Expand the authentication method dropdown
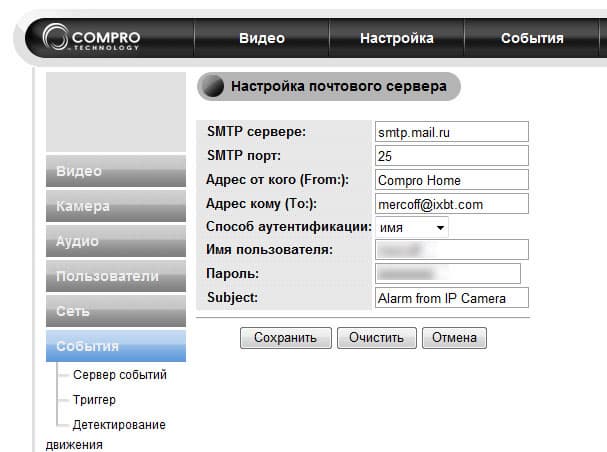The image size is (607, 452). (x=412, y=228)
